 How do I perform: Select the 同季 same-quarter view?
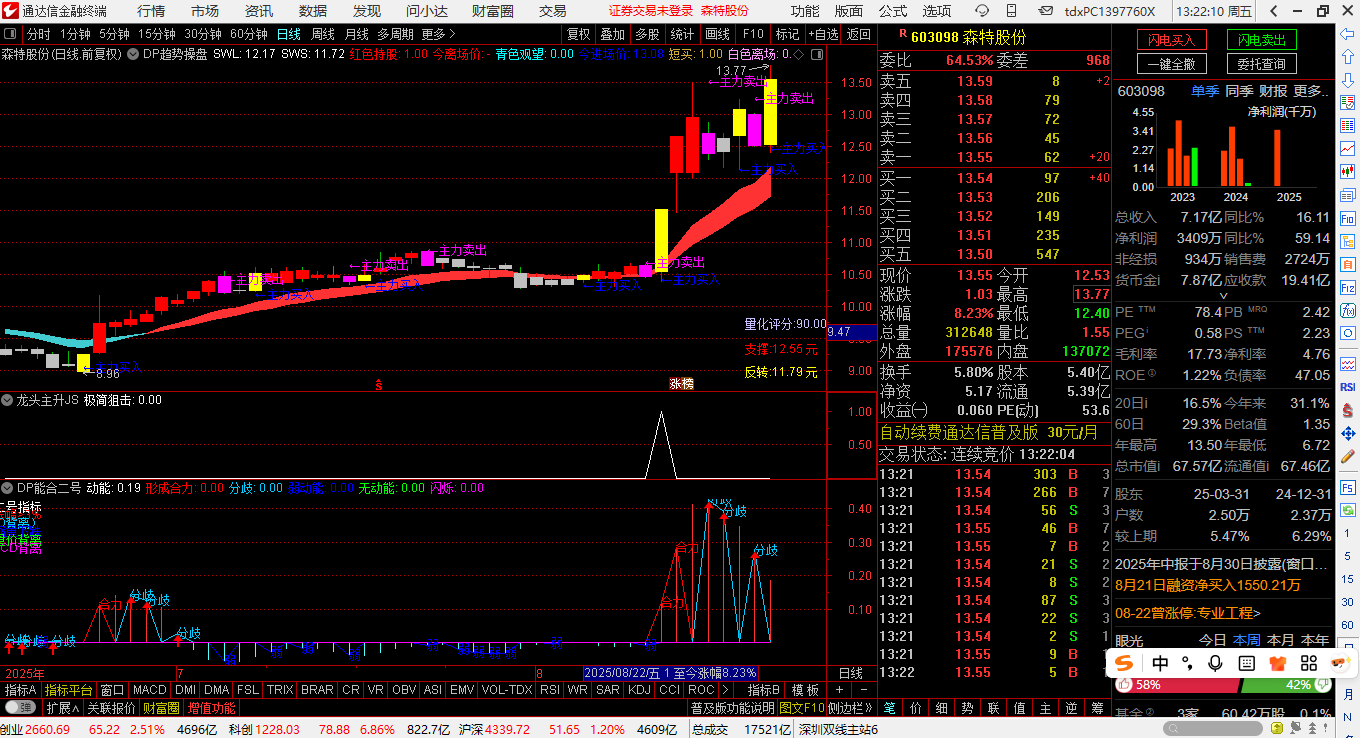click(x=1239, y=90)
